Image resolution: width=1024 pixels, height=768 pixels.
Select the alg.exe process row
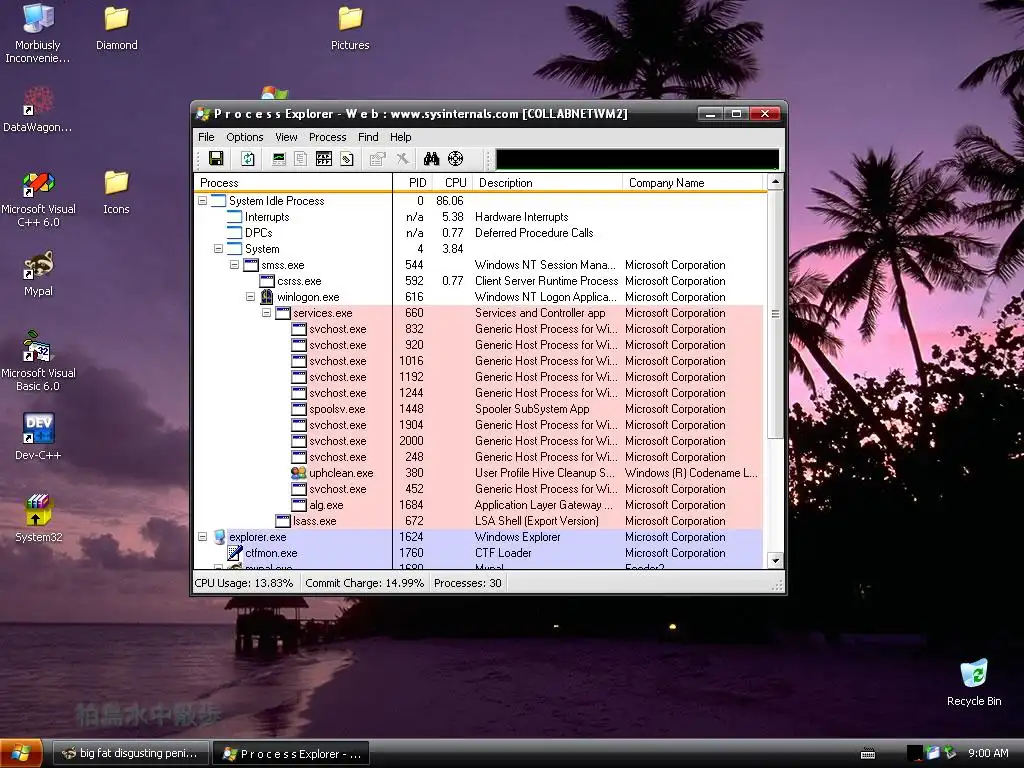479,505
